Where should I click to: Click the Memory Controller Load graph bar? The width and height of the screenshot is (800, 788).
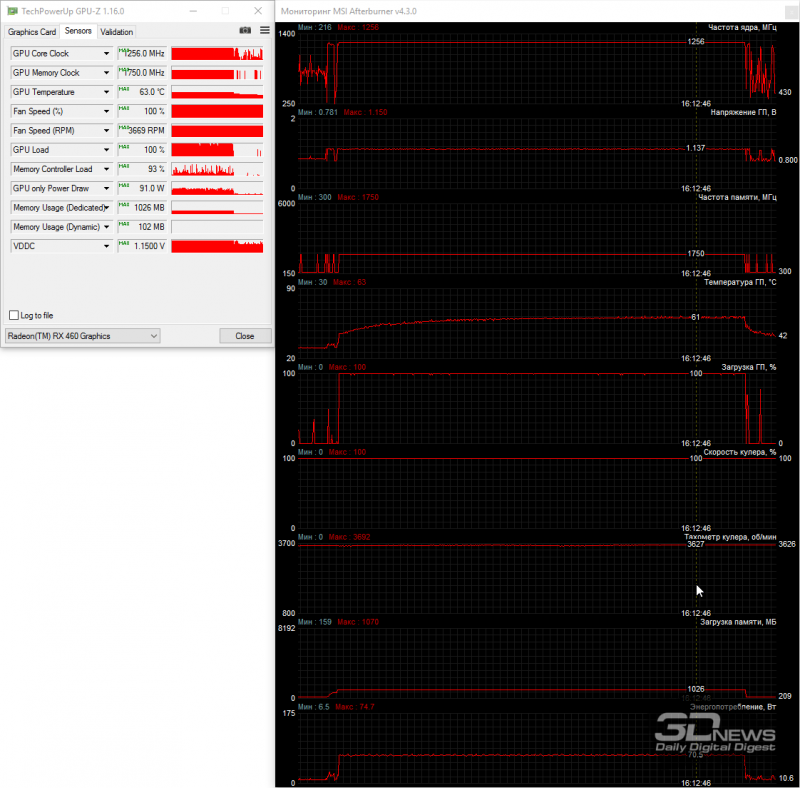(x=217, y=169)
